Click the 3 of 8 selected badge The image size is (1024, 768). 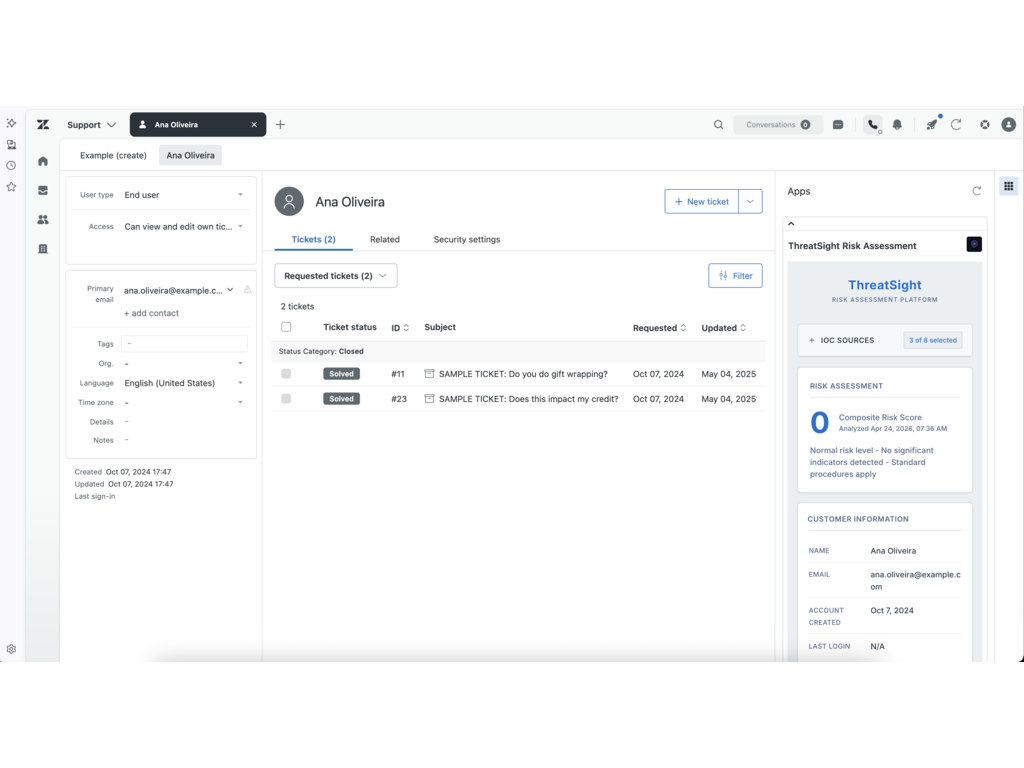(x=933, y=340)
